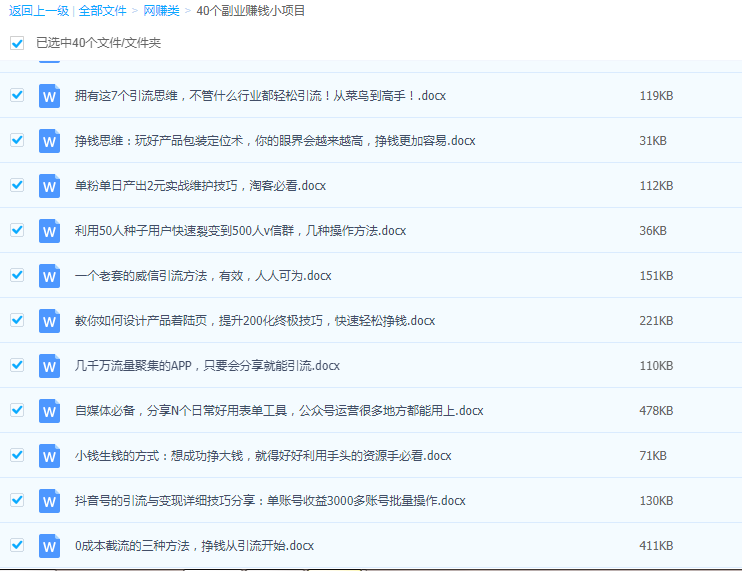742x571 pixels.
Task: Click Word icon for 几千万流量聚集的APP file
Action: click(50, 366)
